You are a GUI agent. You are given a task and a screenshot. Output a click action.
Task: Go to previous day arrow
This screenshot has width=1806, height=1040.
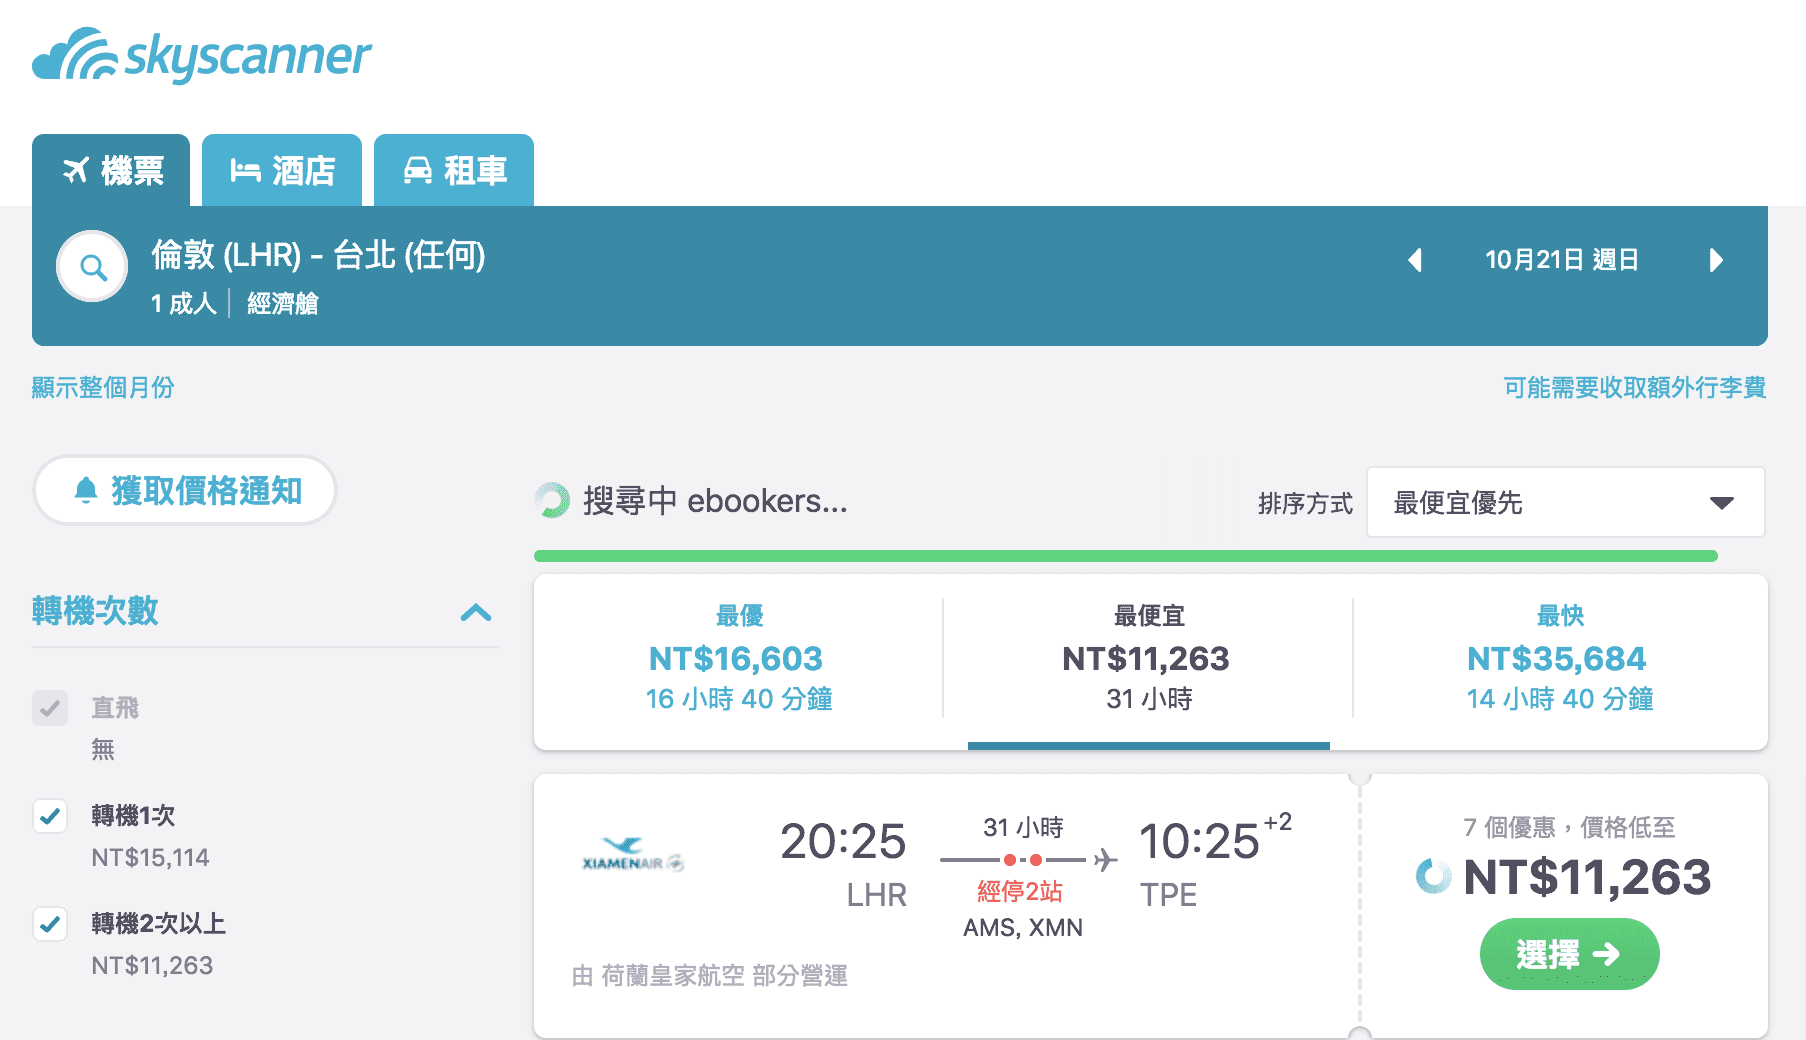tap(1415, 260)
